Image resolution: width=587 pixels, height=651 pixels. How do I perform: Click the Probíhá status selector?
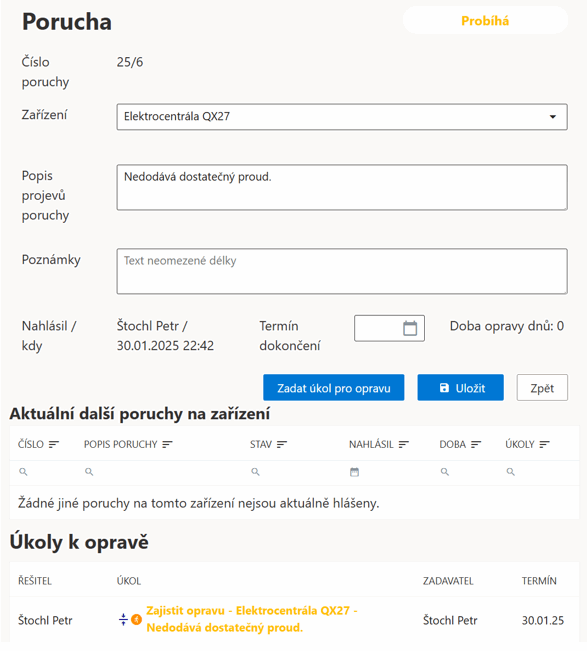[485, 20]
